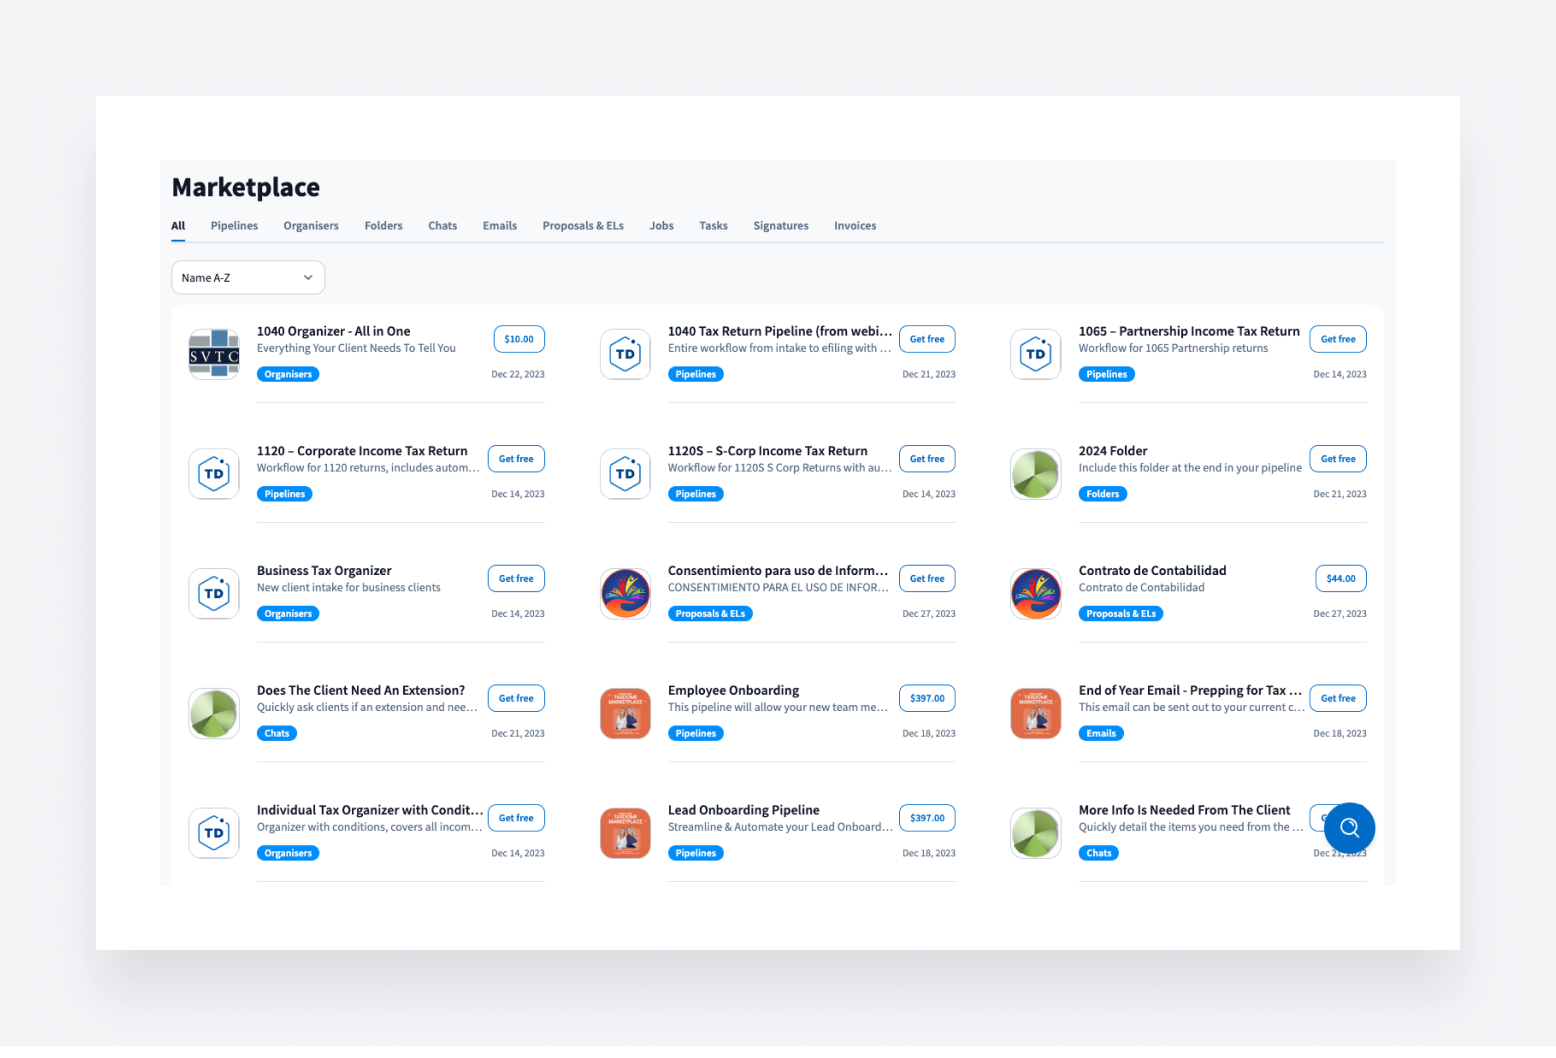1556x1058 pixels.
Task: Click the green pie icon for 2024 Folder
Action: coord(1035,473)
